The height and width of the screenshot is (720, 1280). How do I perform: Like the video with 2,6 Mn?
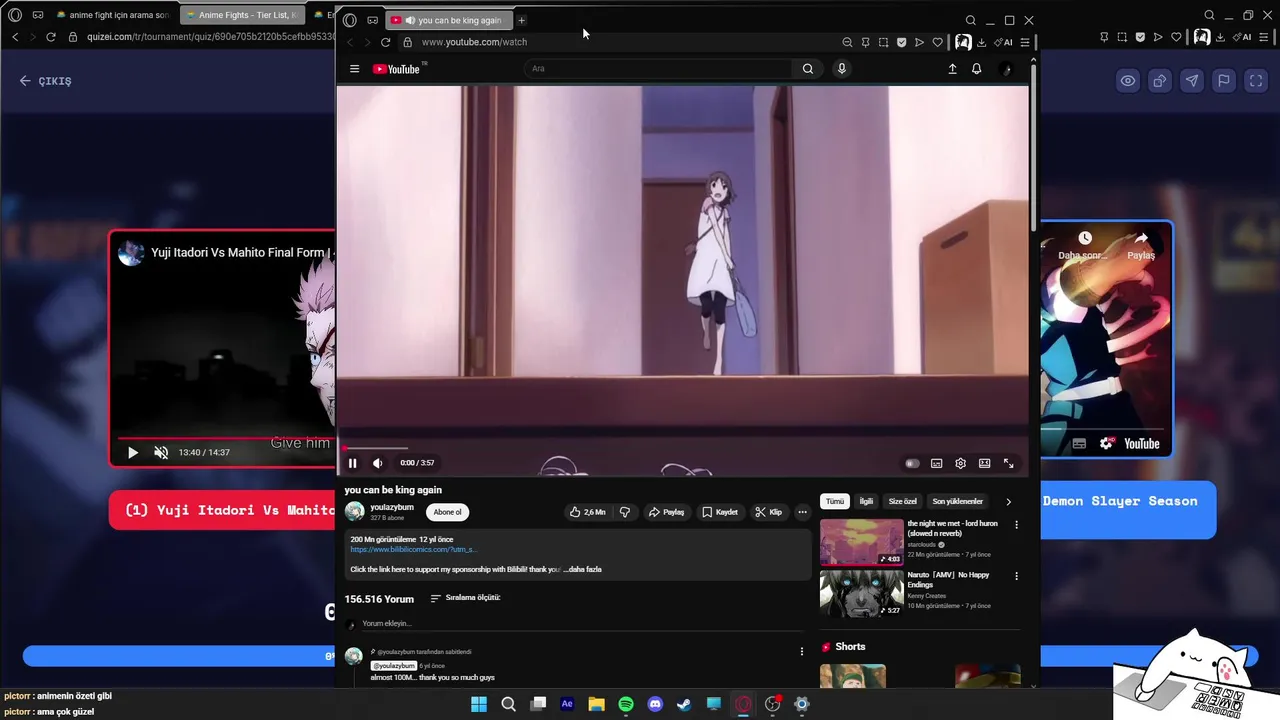coord(588,512)
